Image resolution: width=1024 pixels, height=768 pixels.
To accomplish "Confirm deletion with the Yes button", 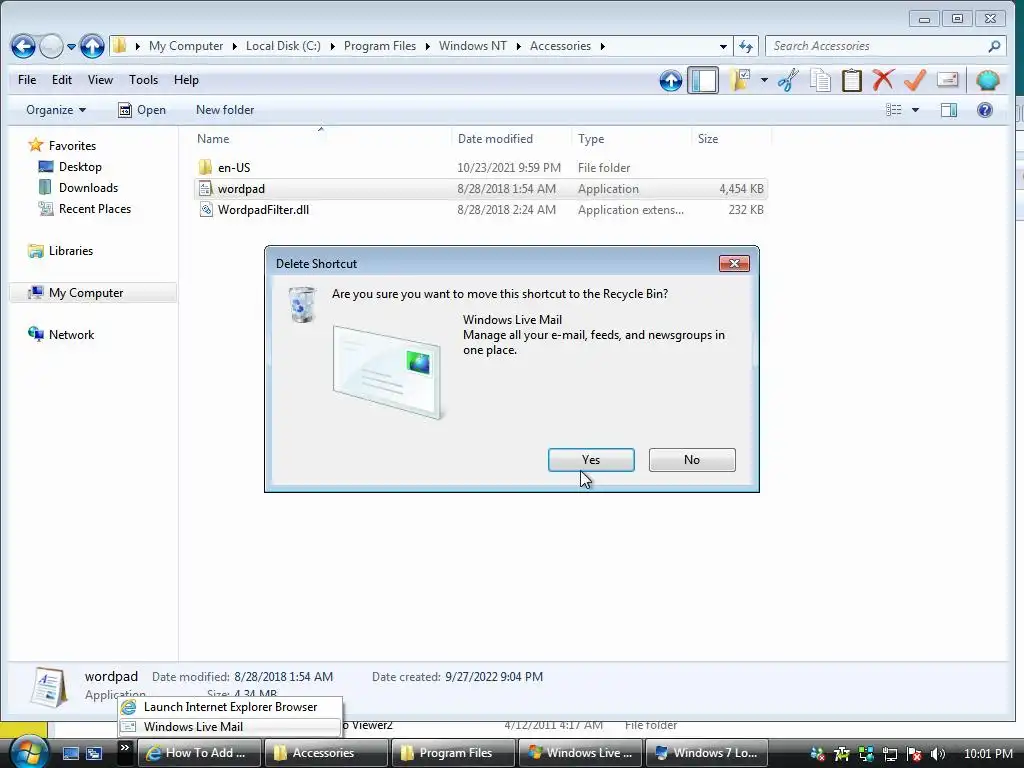I will pyautogui.click(x=591, y=460).
